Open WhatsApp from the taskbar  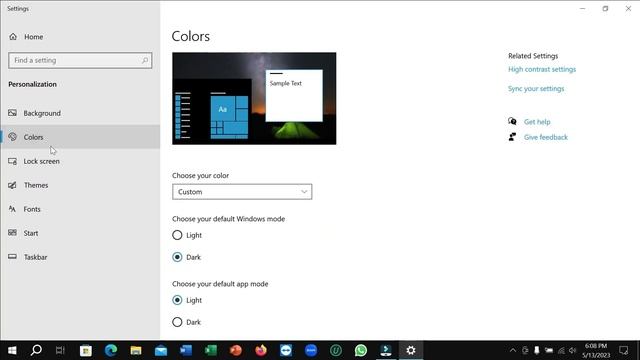pos(361,350)
